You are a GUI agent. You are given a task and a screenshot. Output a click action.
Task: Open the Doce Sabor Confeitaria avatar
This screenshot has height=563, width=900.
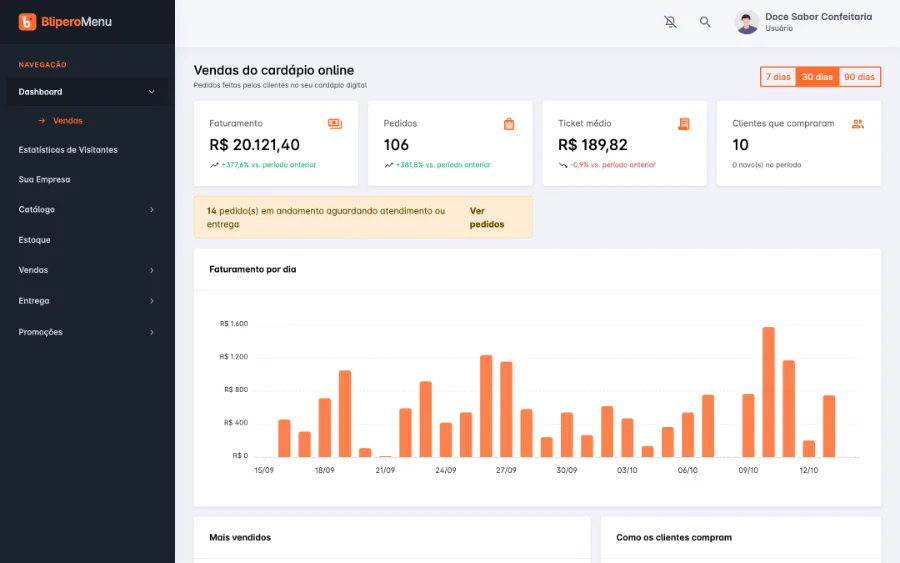pyautogui.click(x=746, y=22)
